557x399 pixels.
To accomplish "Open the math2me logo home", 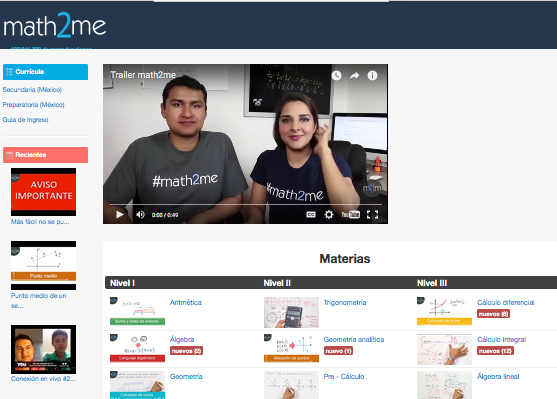I will [x=55, y=26].
